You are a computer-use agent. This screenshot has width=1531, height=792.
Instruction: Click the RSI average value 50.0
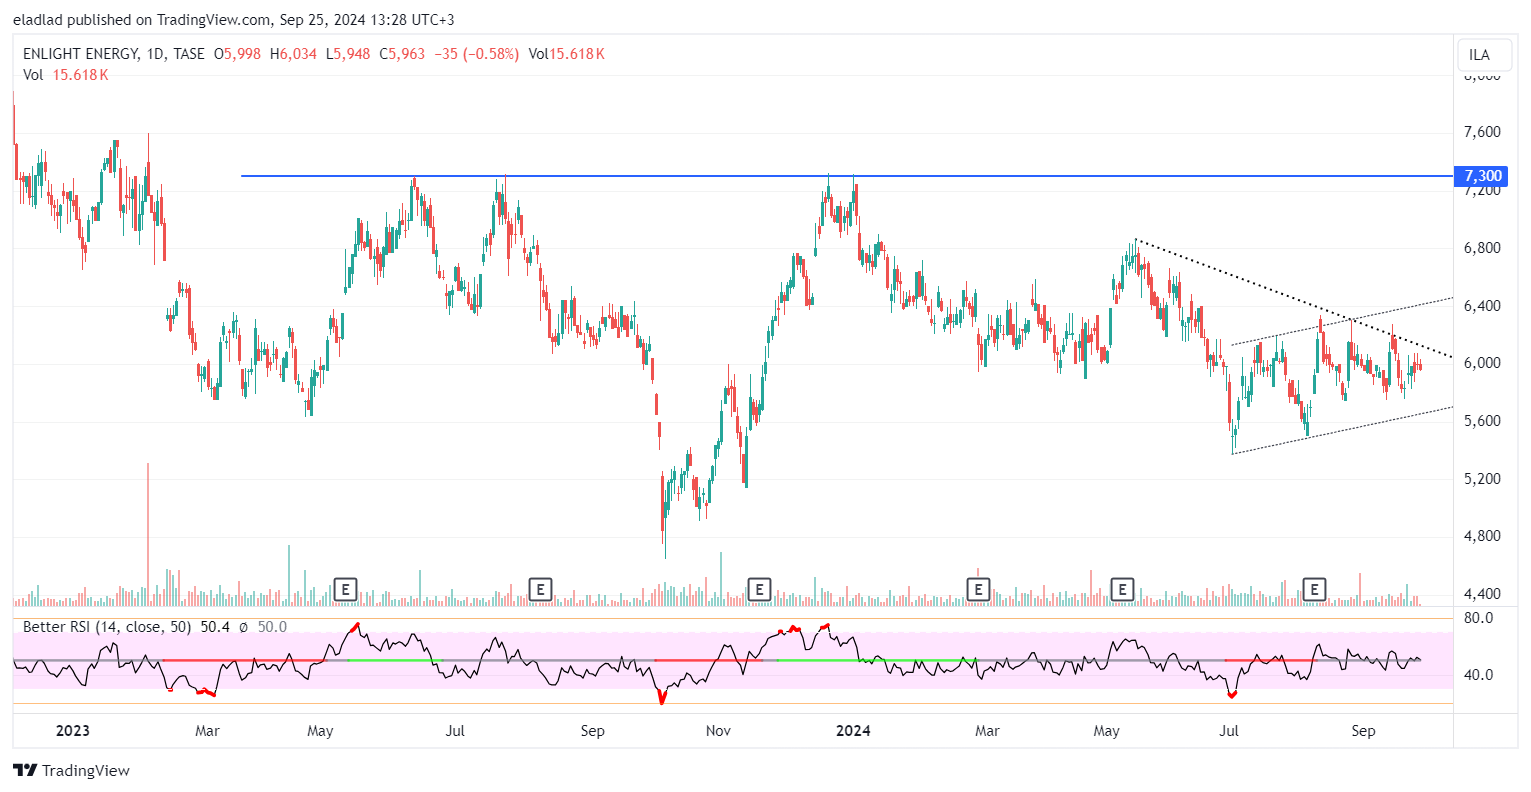pos(272,627)
